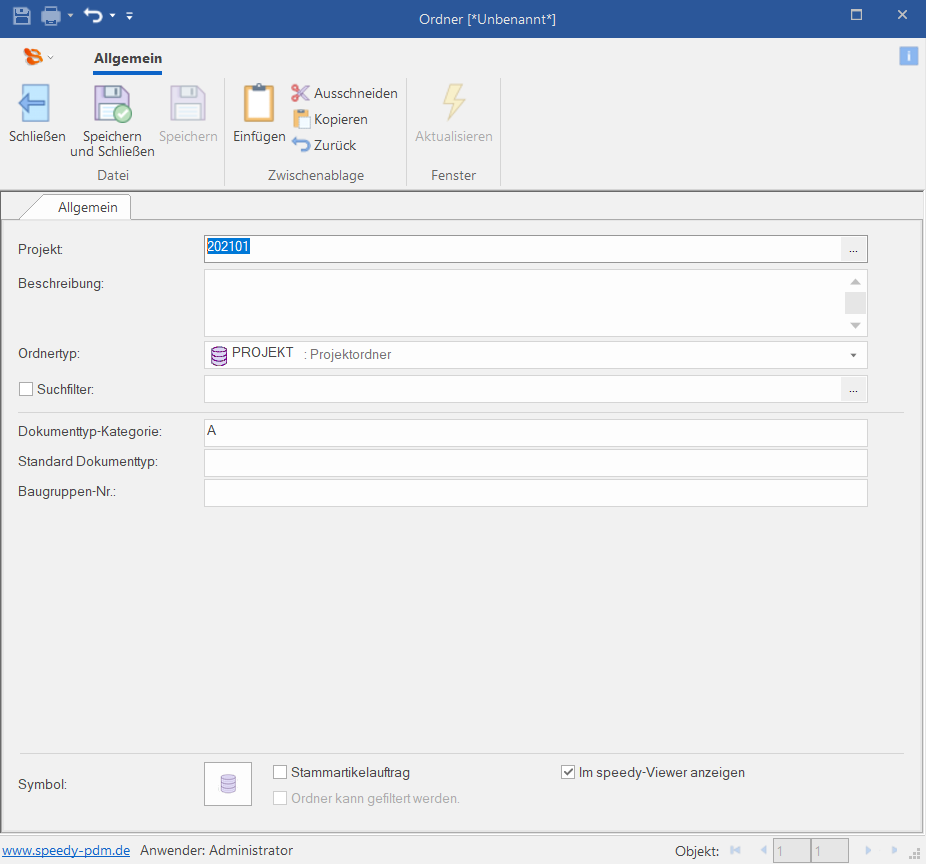Open the Ordnertyp dropdown list
The image size is (926, 864).
pyautogui.click(x=853, y=355)
